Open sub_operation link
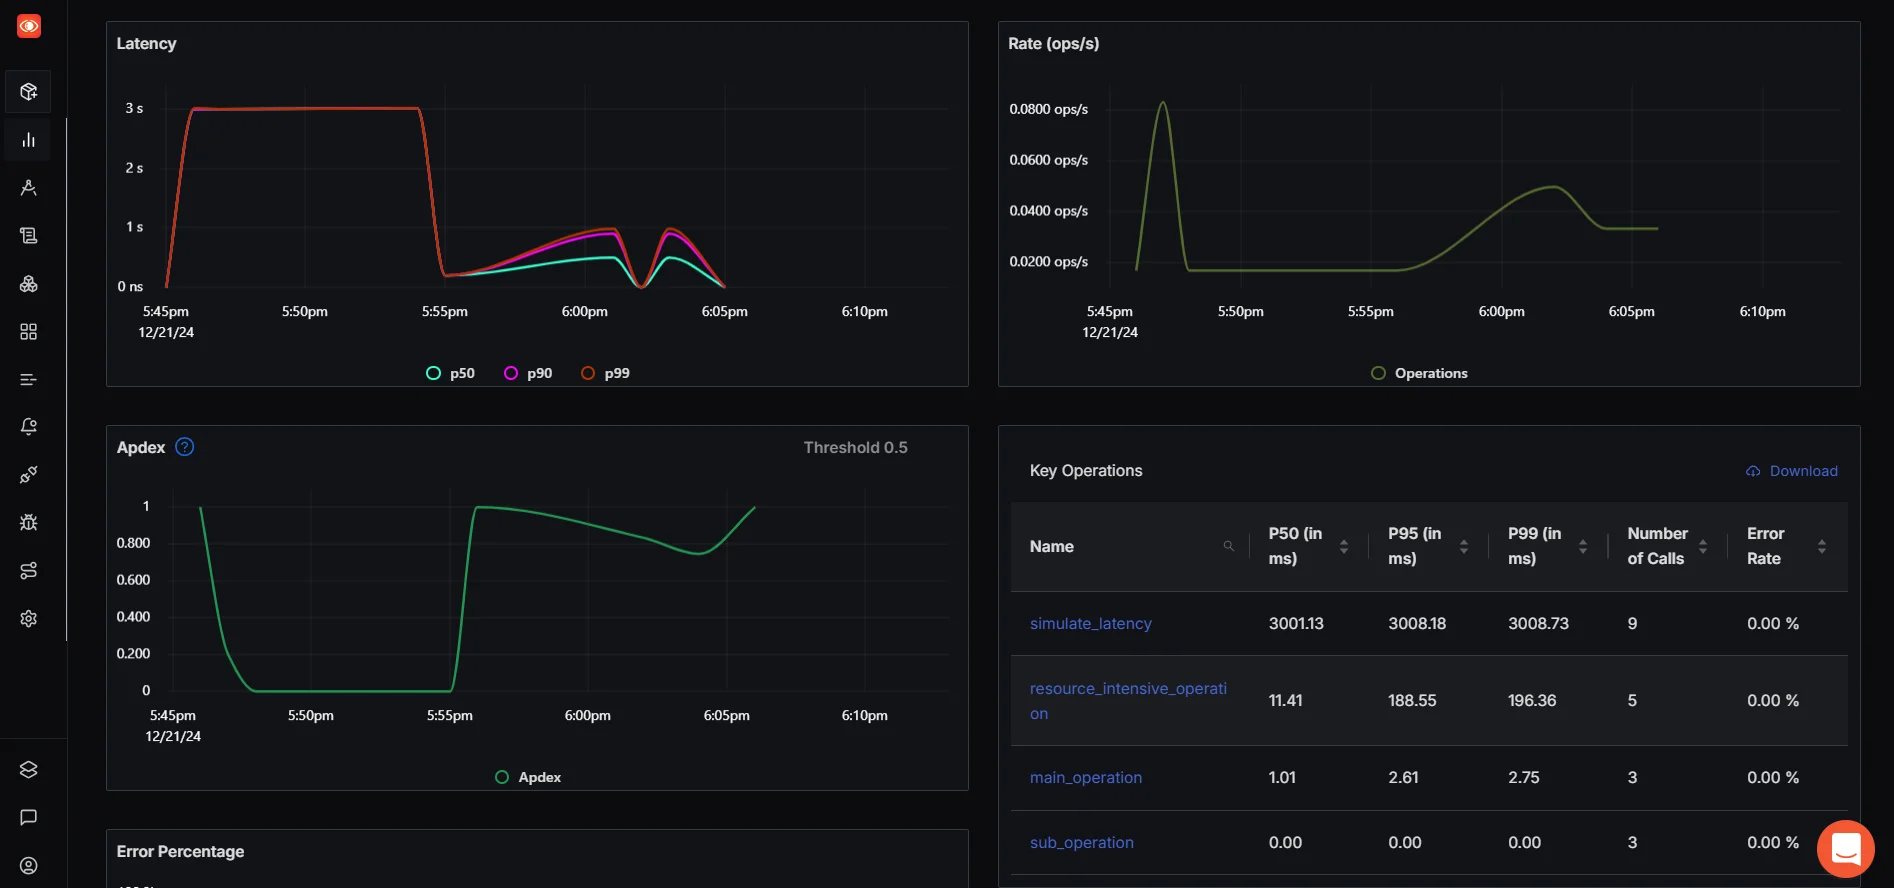Screen dimensions: 1894x888 (1082, 842)
